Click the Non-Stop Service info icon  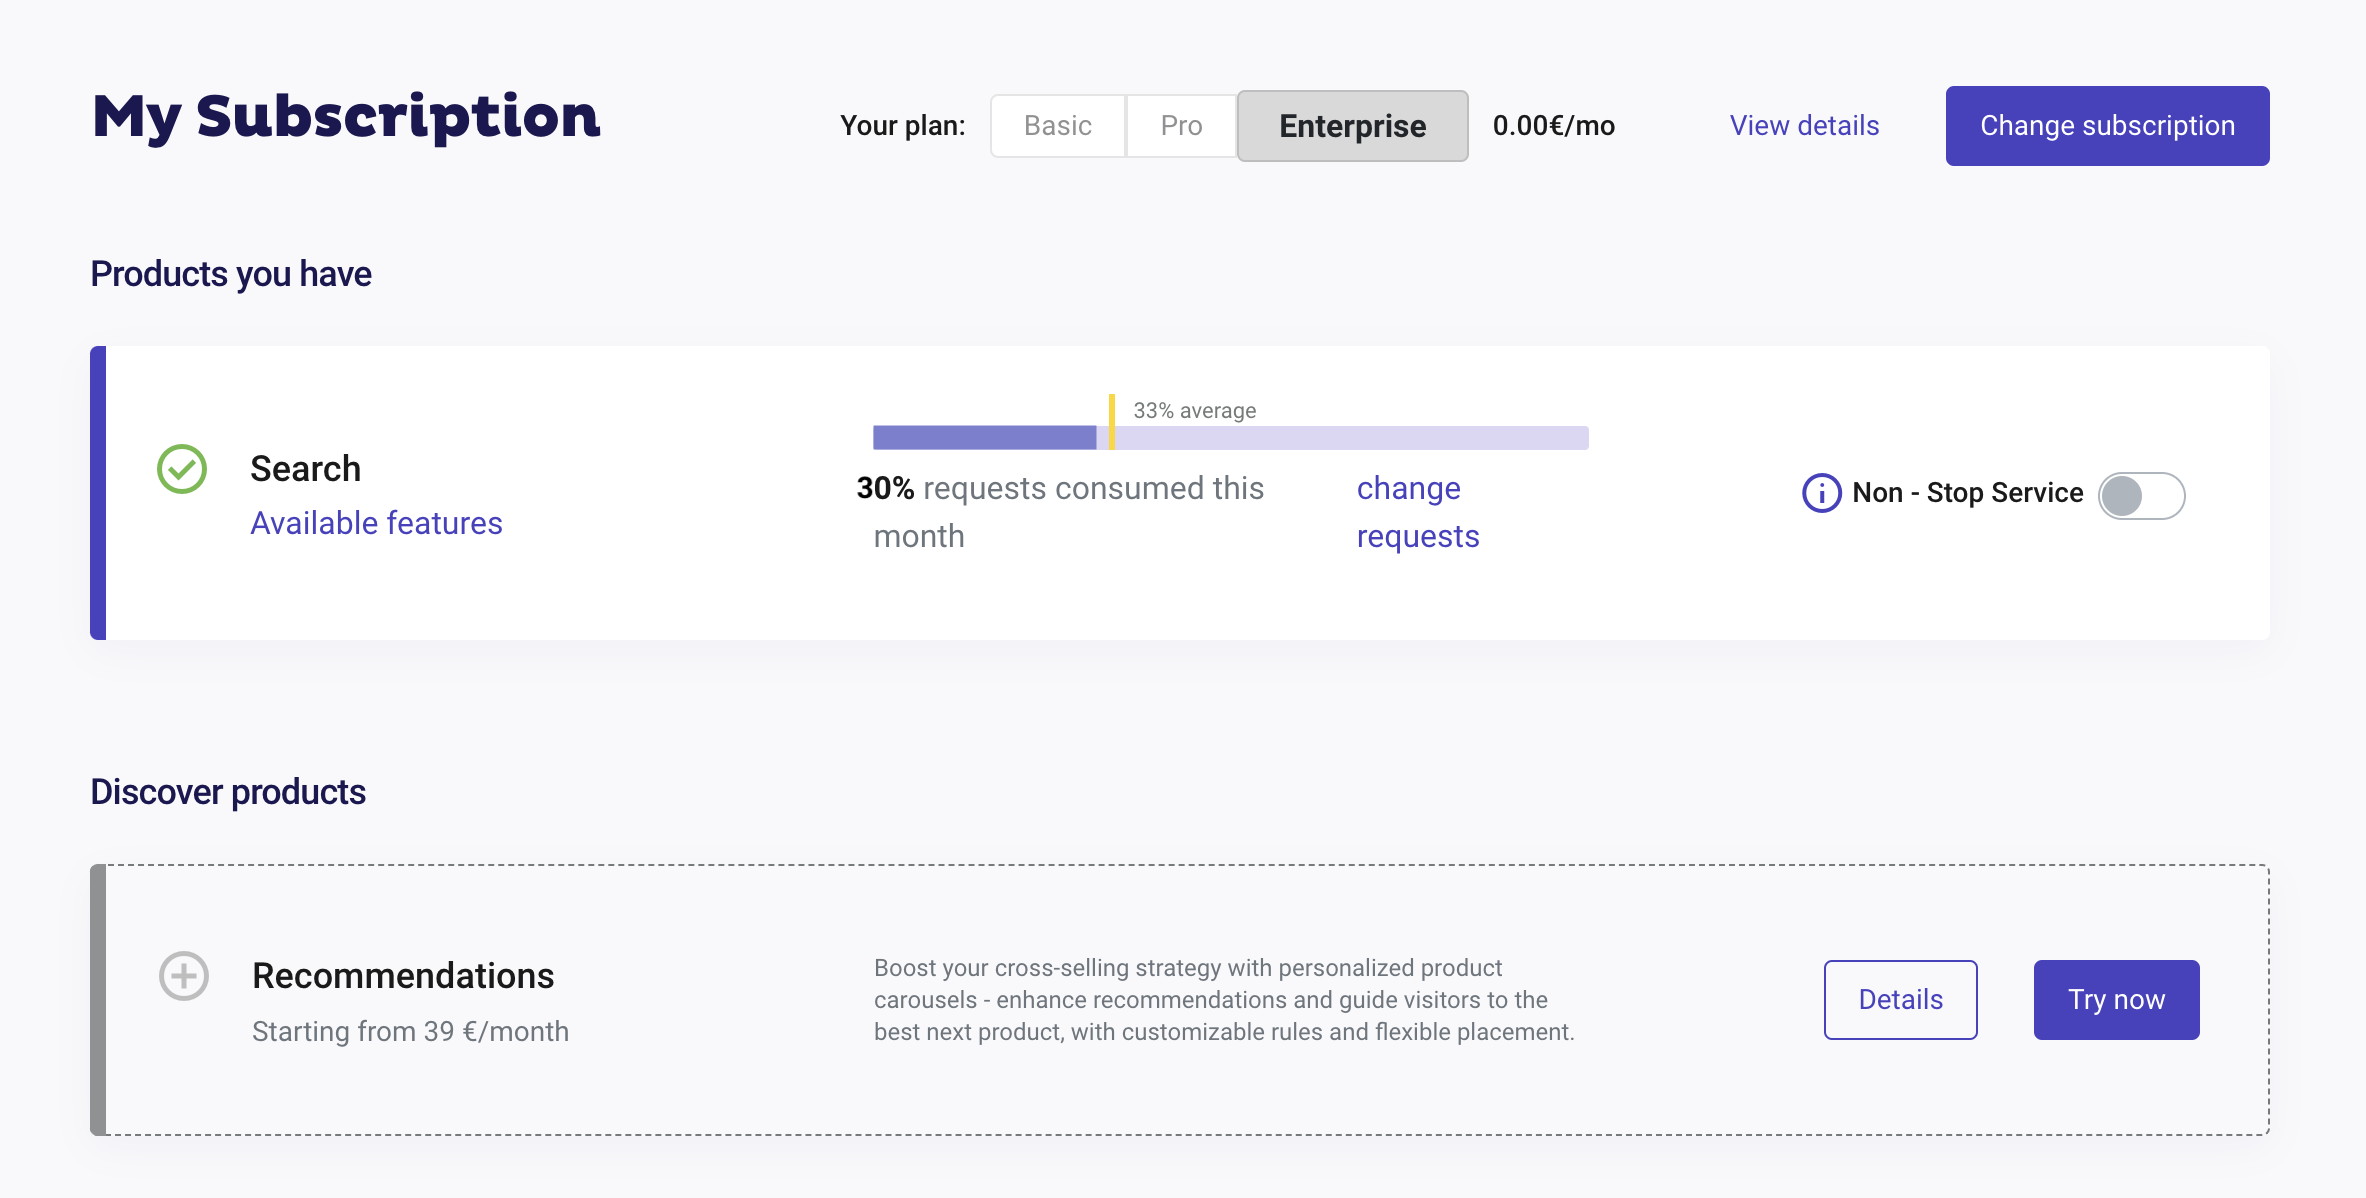1821,493
